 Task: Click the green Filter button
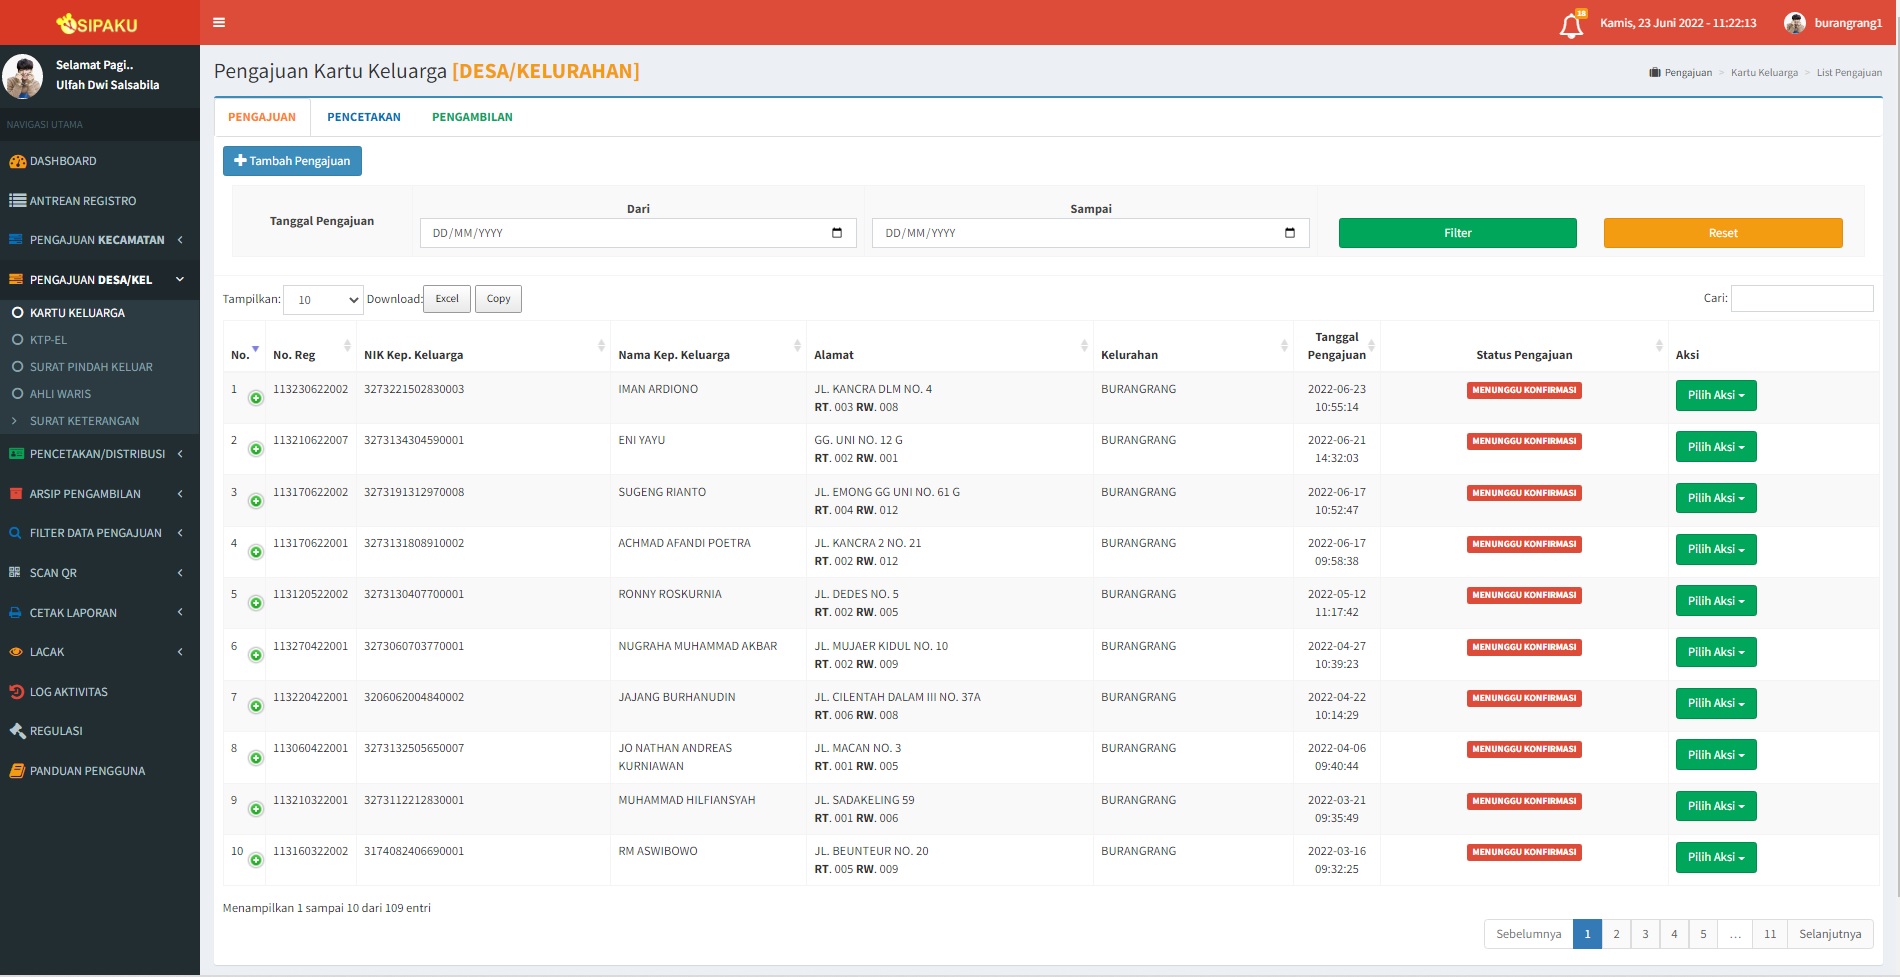click(x=1457, y=233)
